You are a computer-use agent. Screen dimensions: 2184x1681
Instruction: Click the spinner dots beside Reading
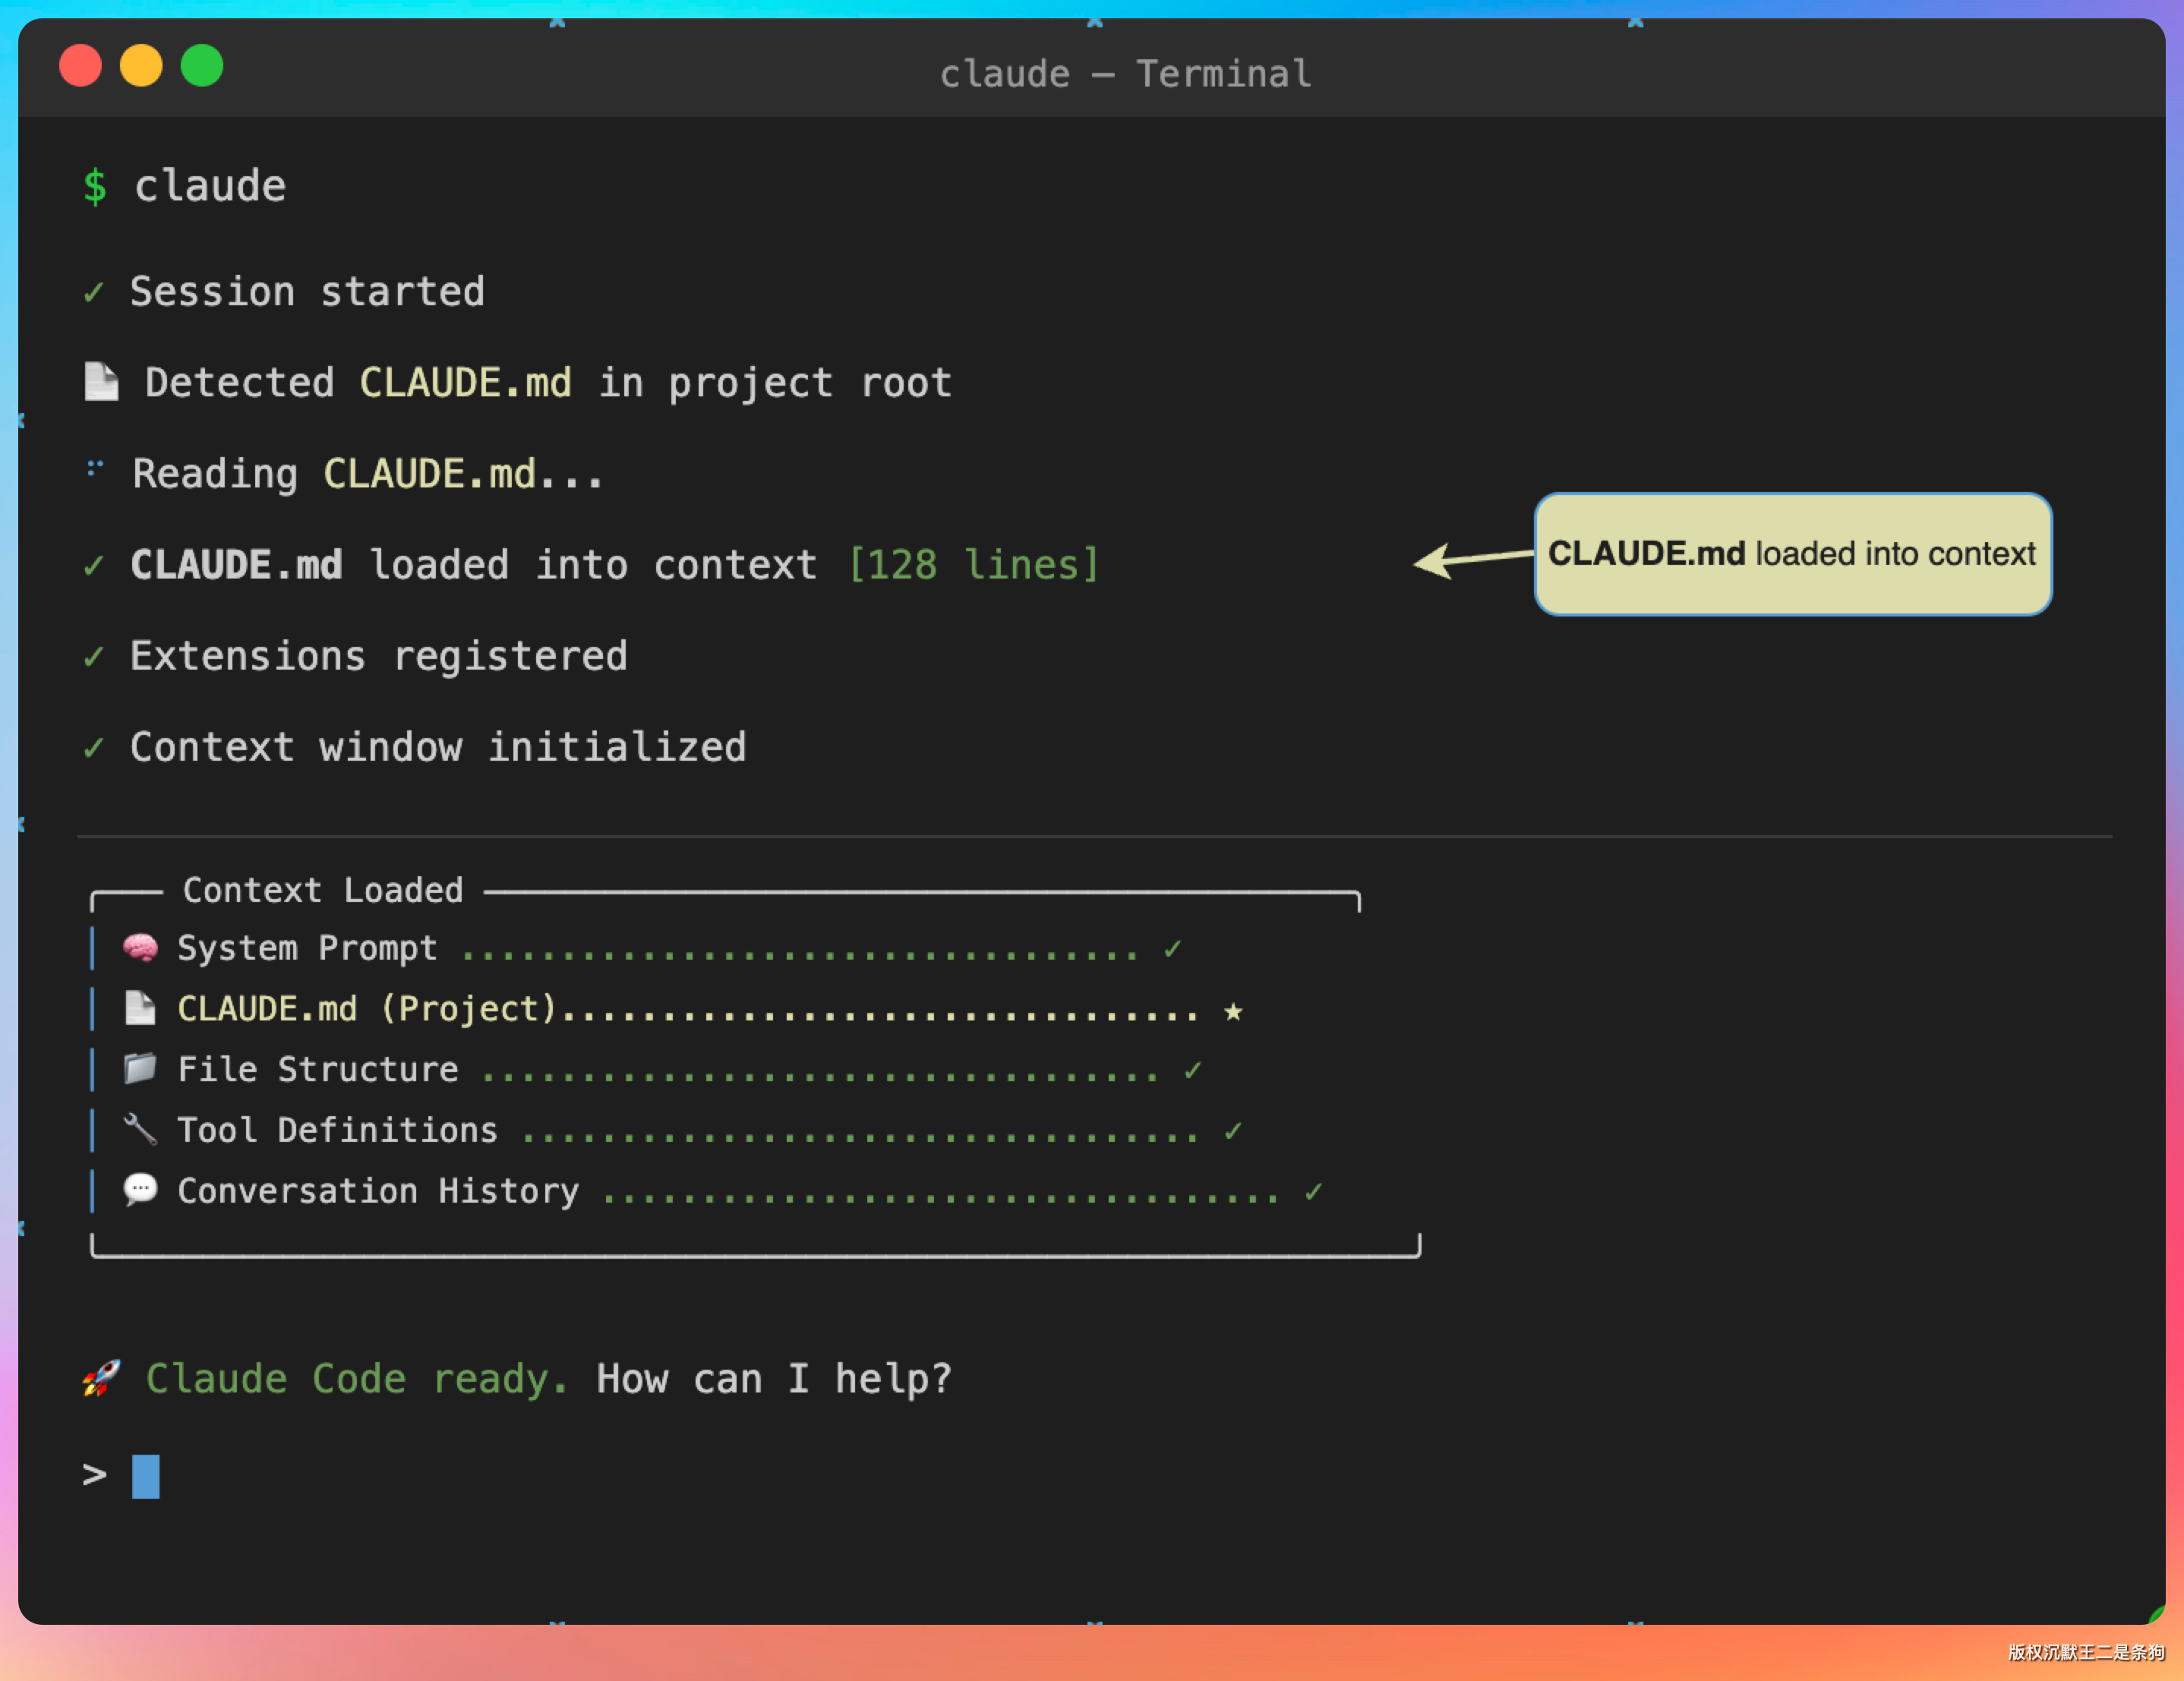pyautogui.click(x=95, y=467)
